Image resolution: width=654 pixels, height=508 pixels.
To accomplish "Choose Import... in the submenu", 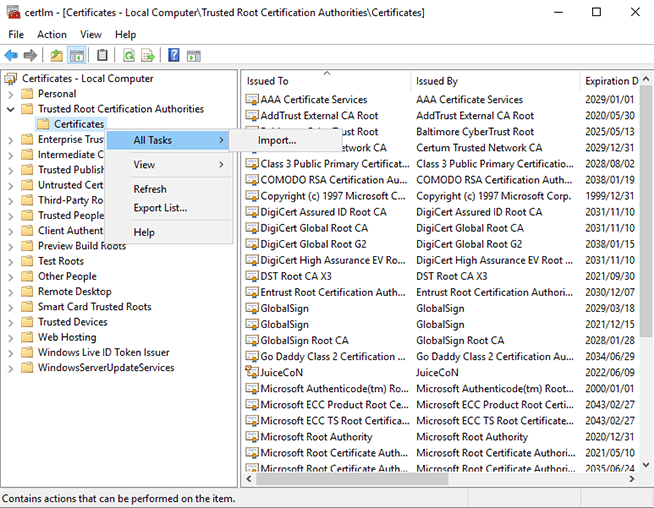I will 286,140.
